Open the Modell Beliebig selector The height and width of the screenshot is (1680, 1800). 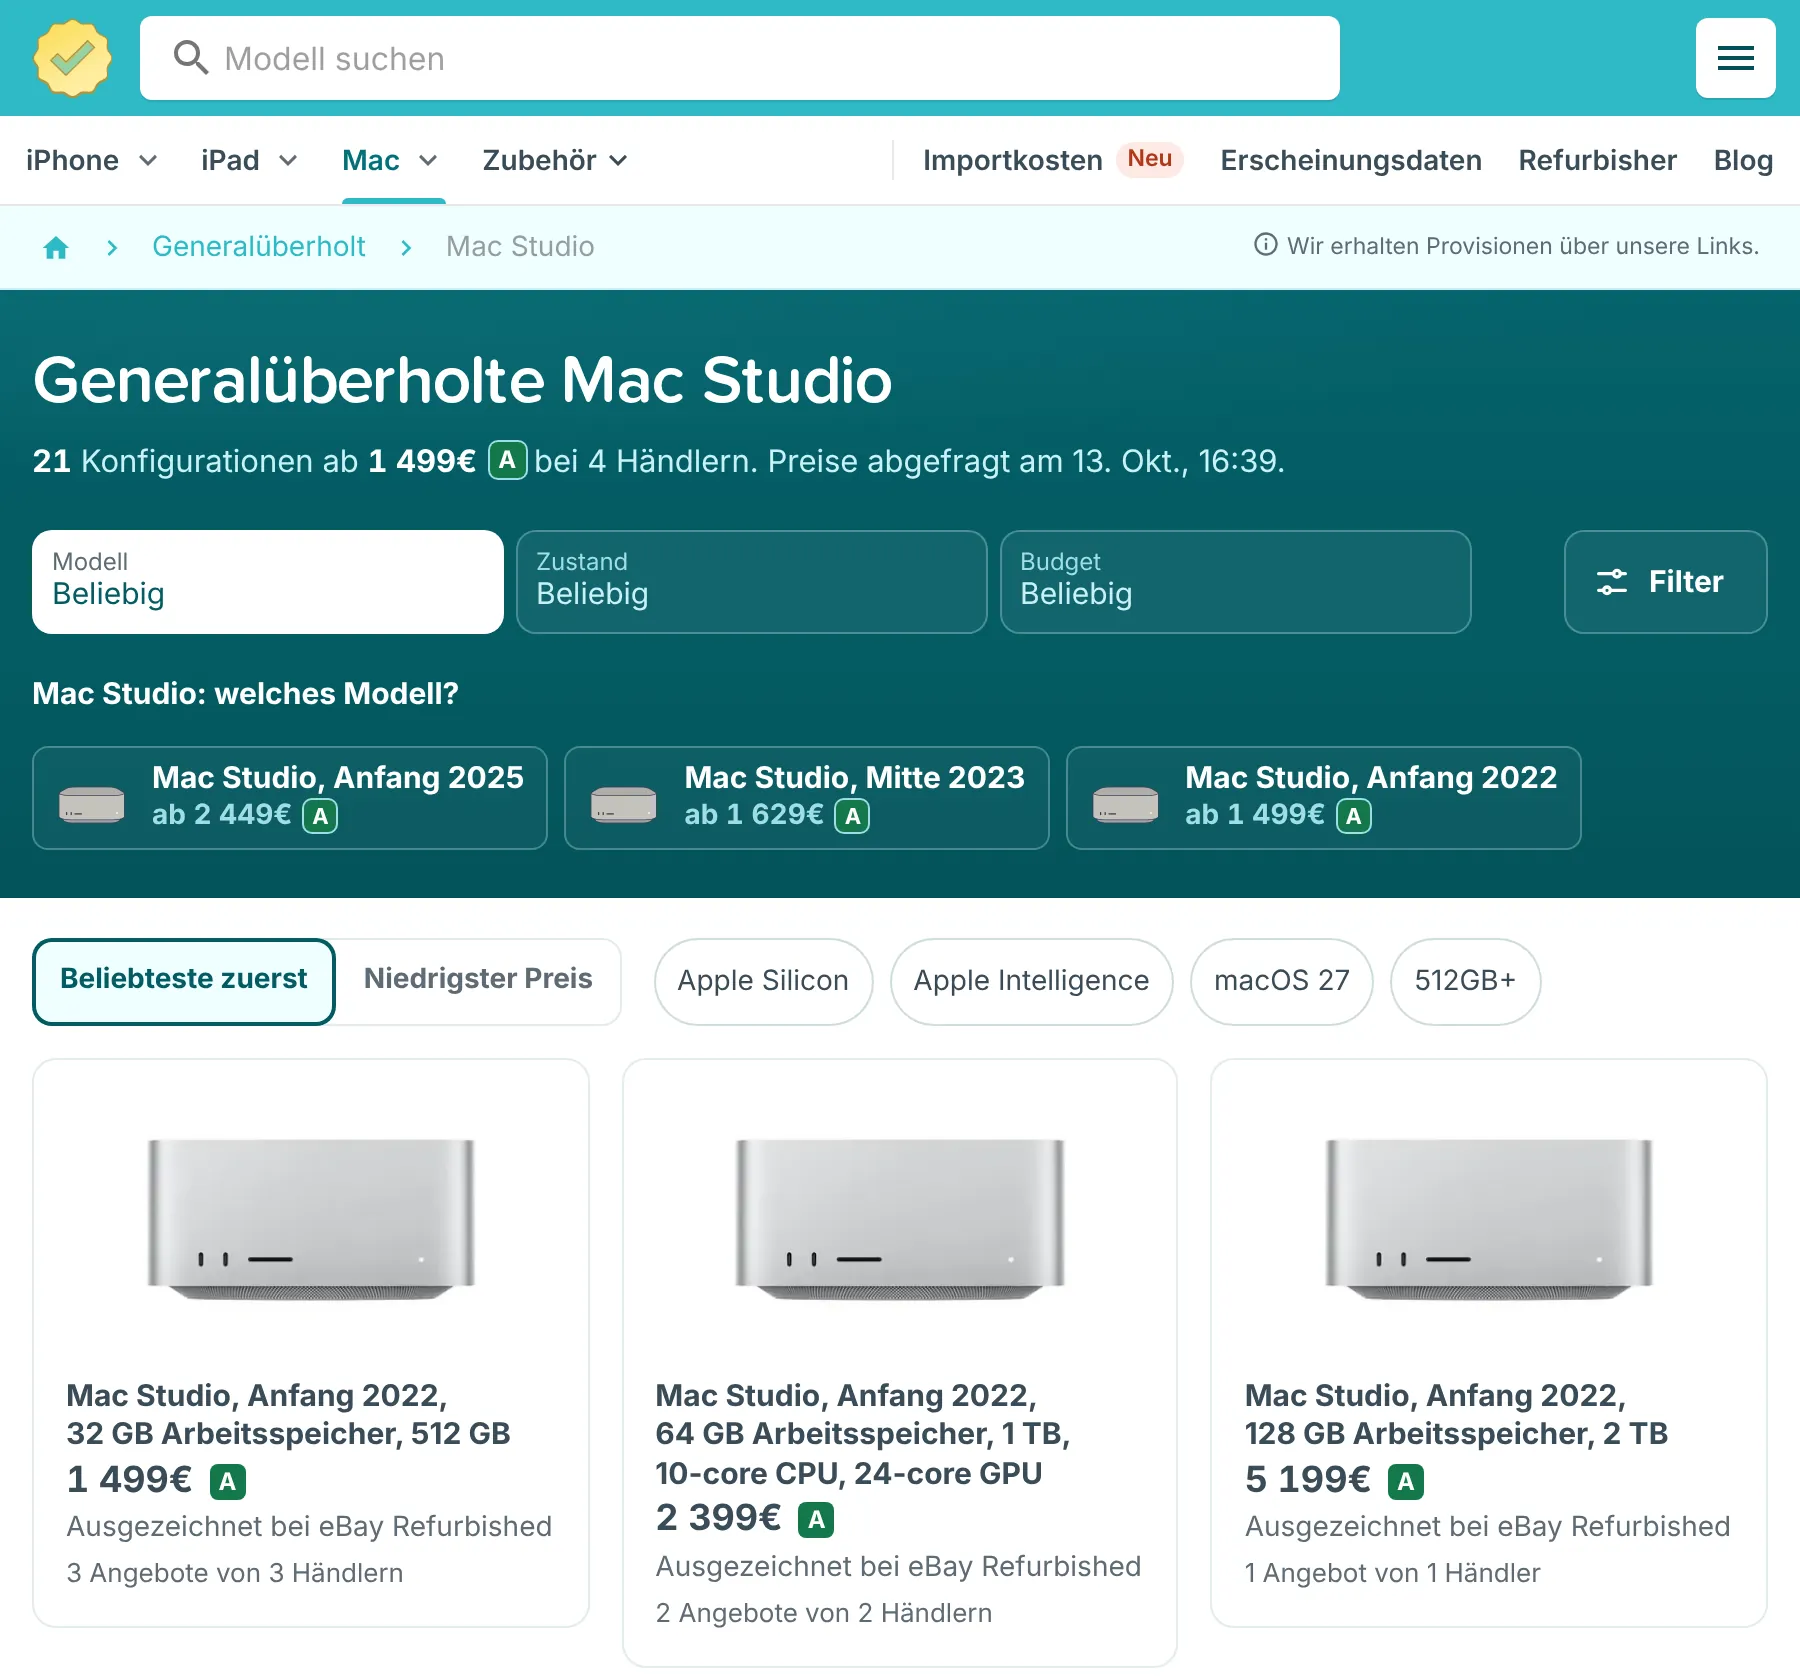[x=268, y=582]
